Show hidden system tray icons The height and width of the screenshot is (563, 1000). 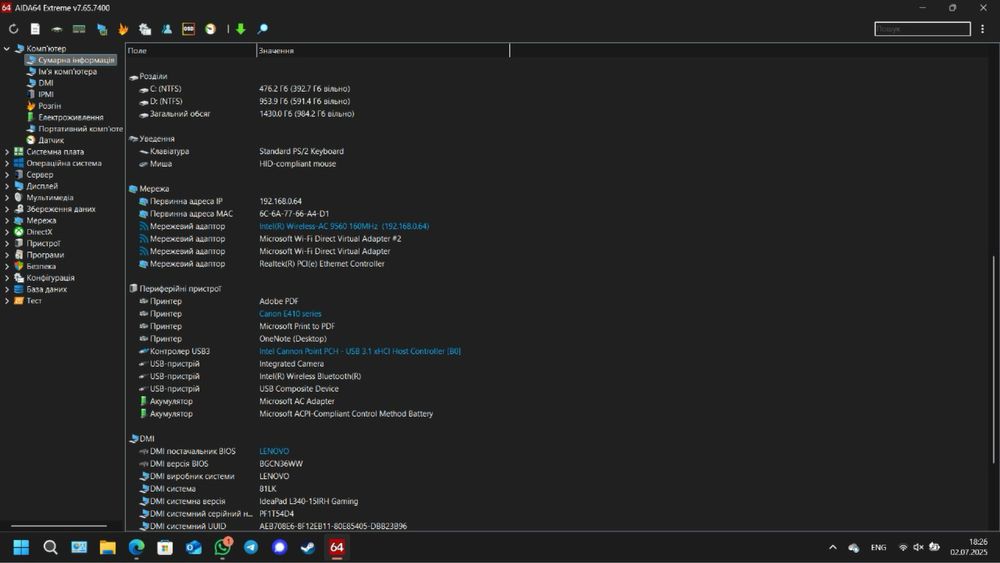[x=832, y=547]
